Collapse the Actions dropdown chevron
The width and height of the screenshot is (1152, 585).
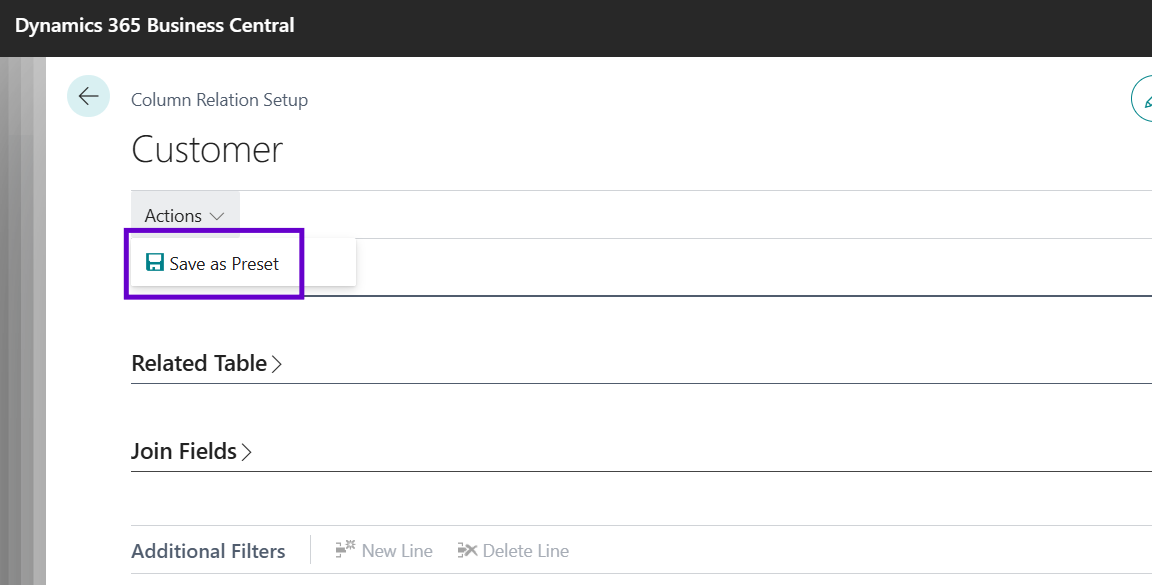point(217,216)
